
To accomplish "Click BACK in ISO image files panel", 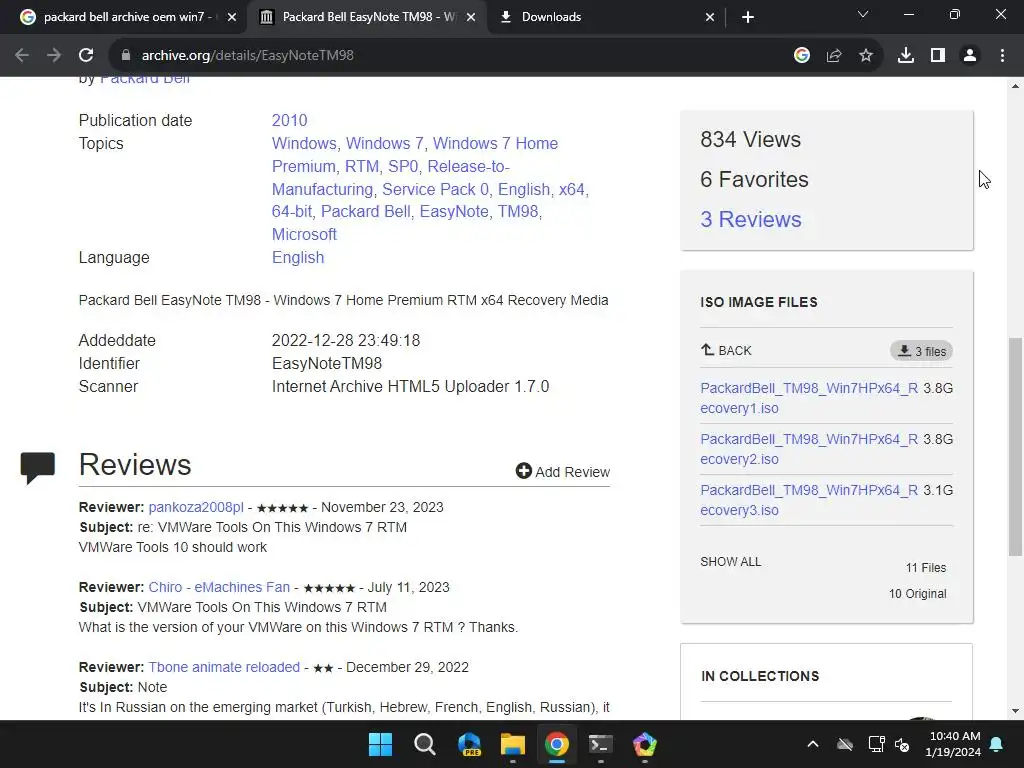I will pos(726,351).
